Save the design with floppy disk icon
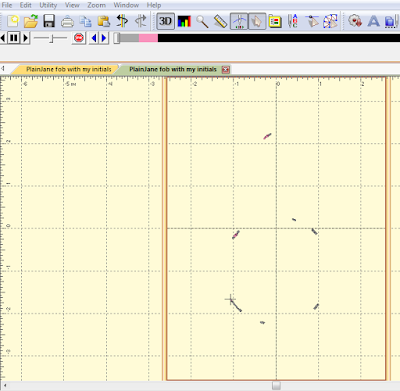The width and height of the screenshot is (400, 391). [x=49, y=21]
